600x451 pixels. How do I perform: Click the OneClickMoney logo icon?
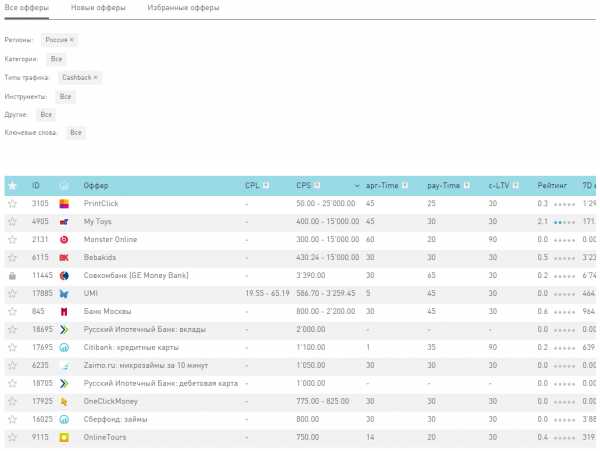point(64,401)
